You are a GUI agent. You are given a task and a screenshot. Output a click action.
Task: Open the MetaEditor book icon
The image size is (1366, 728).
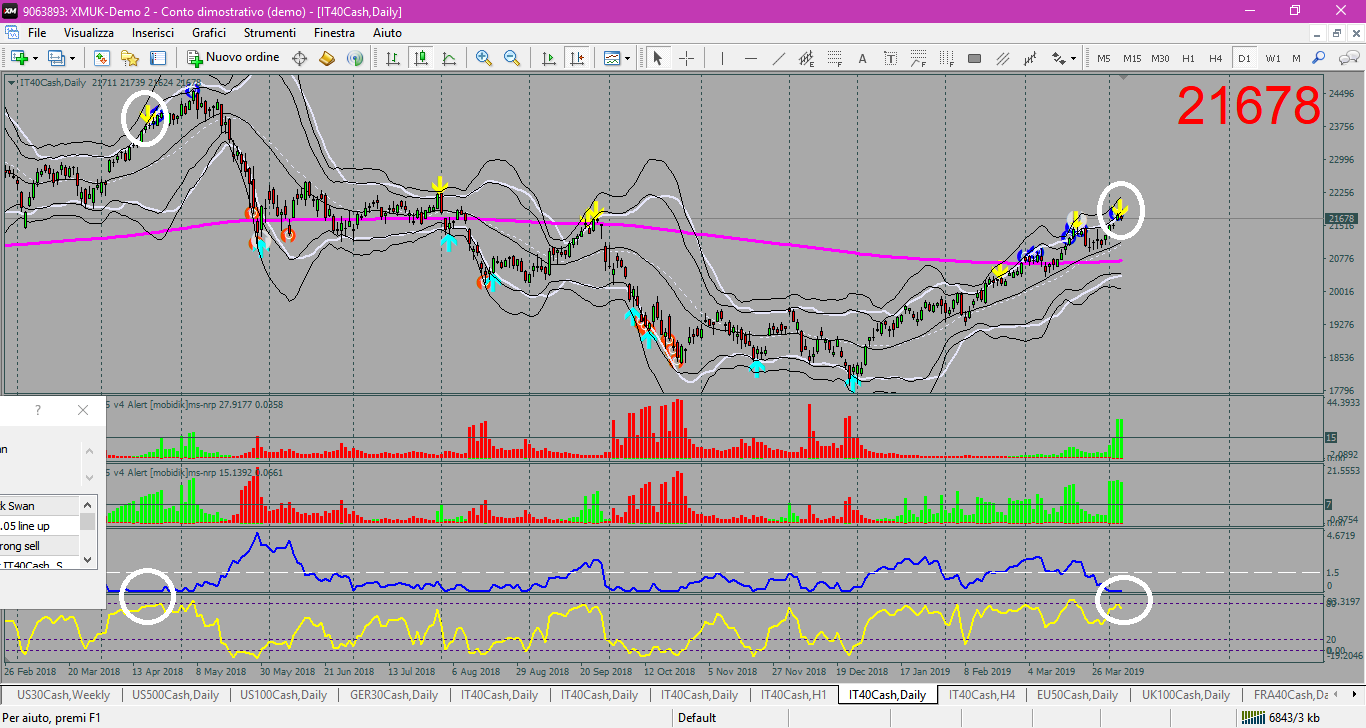(x=327, y=58)
